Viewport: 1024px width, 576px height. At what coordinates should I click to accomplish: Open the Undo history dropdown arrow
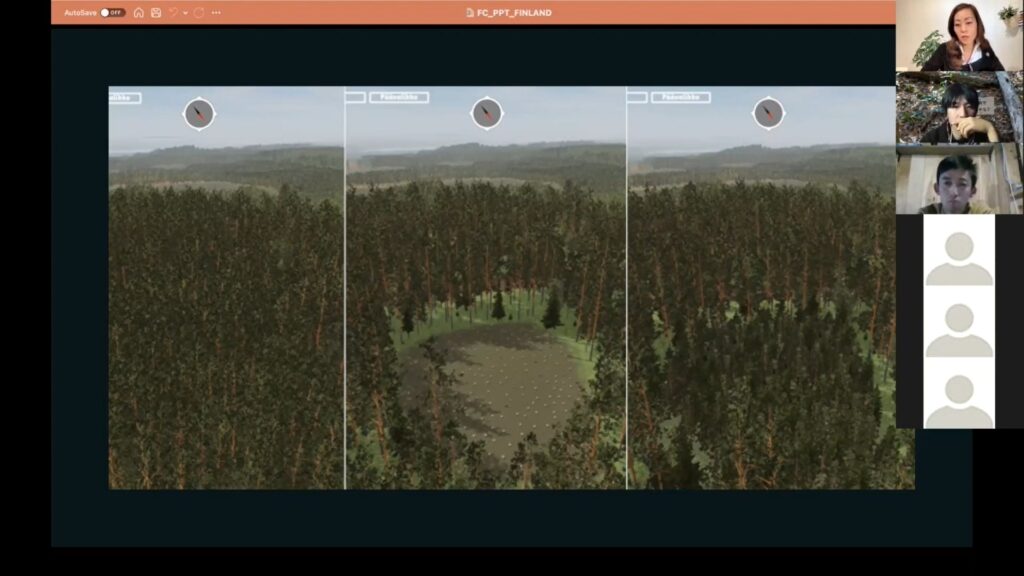pyautogui.click(x=185, y=13)
